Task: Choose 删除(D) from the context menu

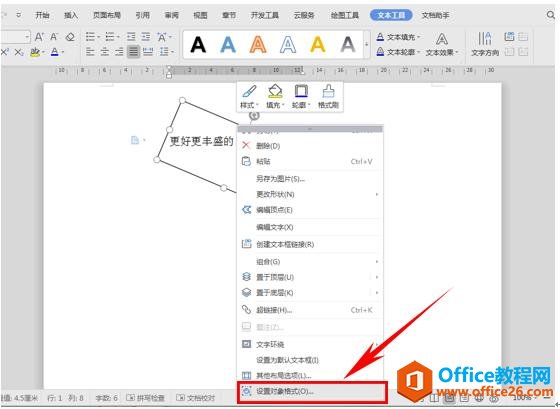Action: tap(310, 146)
